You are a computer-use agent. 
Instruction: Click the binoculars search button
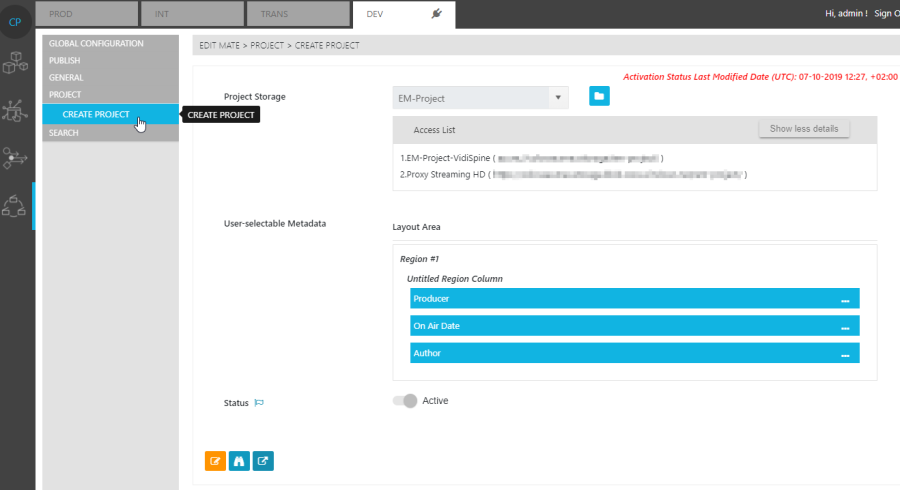point(239,461)
